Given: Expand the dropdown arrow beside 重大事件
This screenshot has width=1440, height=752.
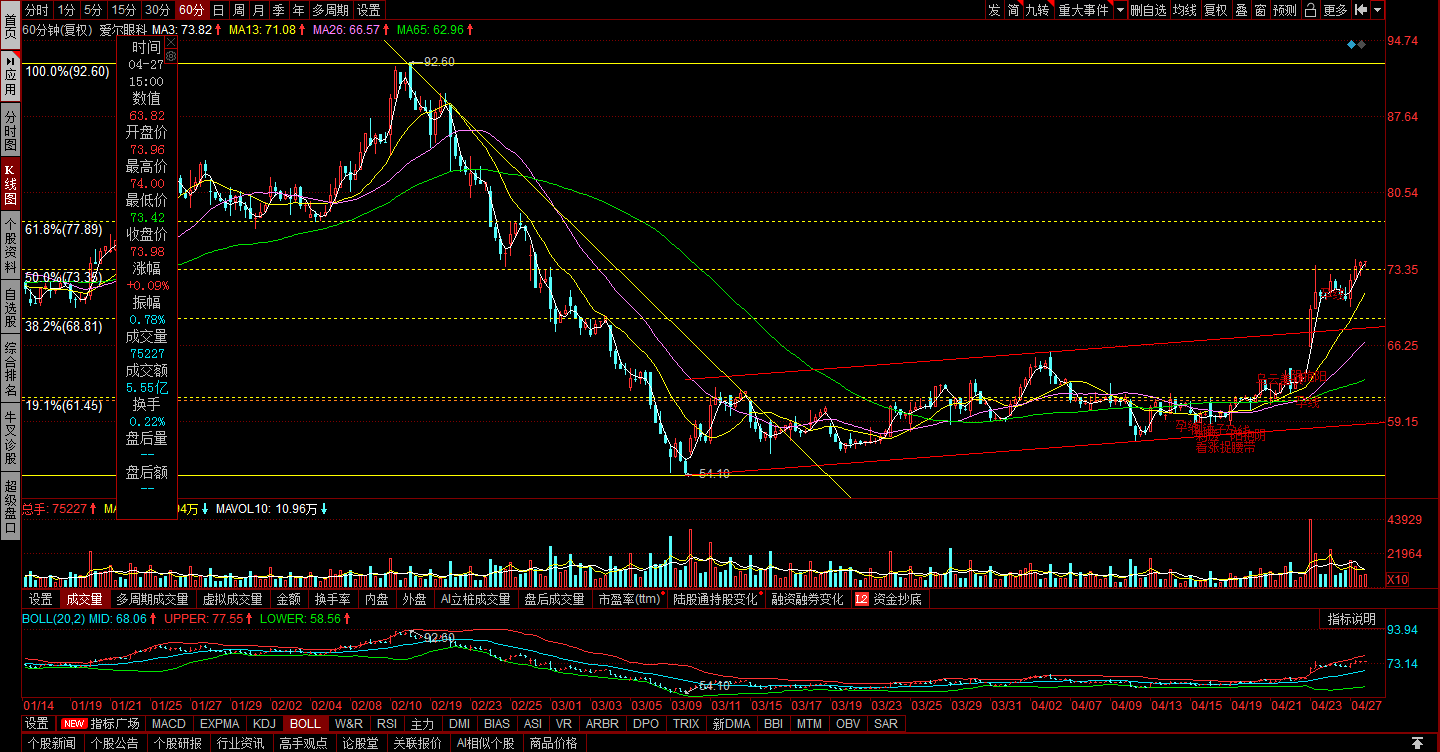Looking at the screenshot, I should click(x=1120, y=10).
